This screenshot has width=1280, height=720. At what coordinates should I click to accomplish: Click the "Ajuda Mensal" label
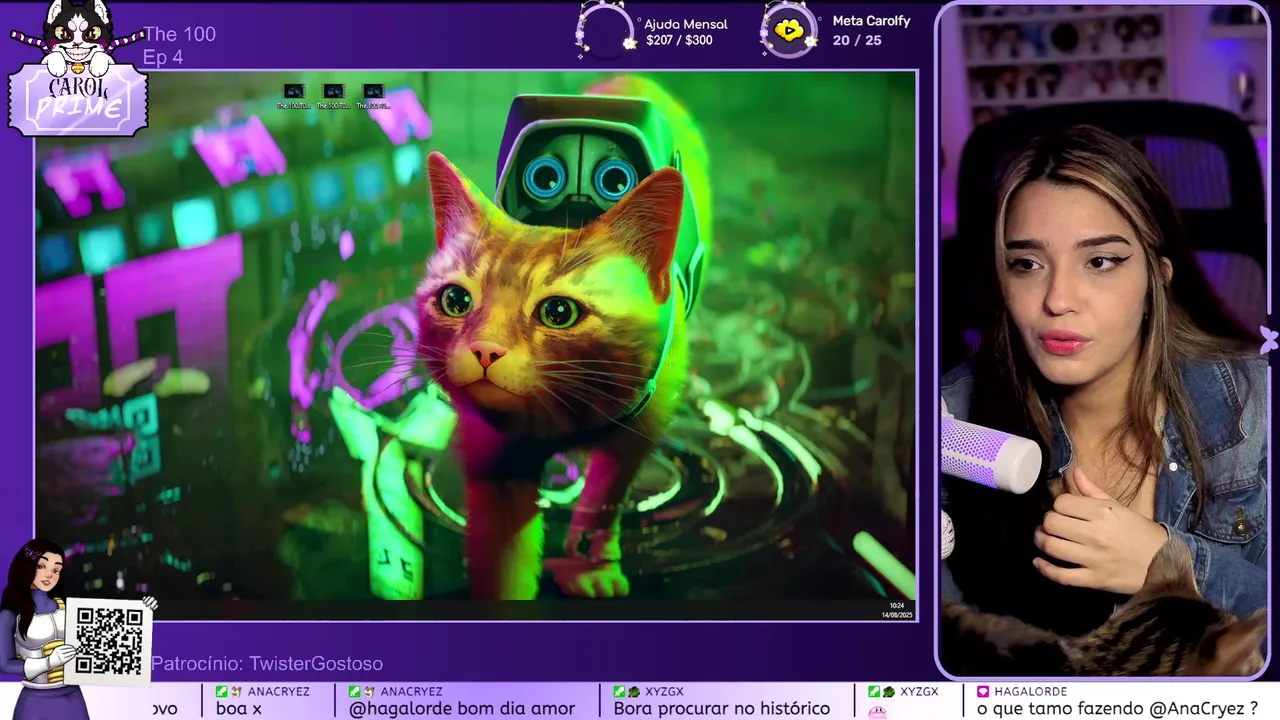pos(686,24)
